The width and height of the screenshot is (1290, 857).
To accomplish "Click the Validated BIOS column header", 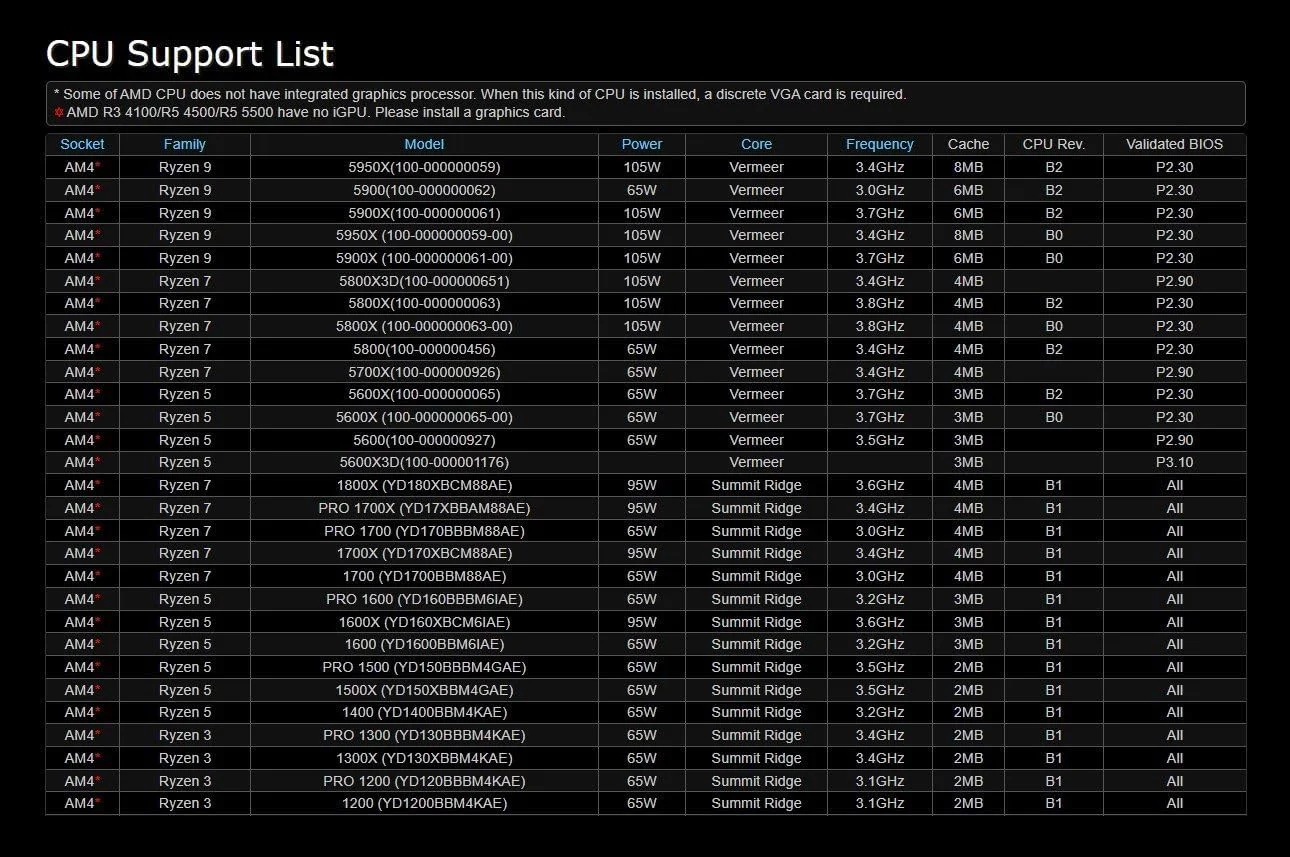I will tap(1174, 144).
